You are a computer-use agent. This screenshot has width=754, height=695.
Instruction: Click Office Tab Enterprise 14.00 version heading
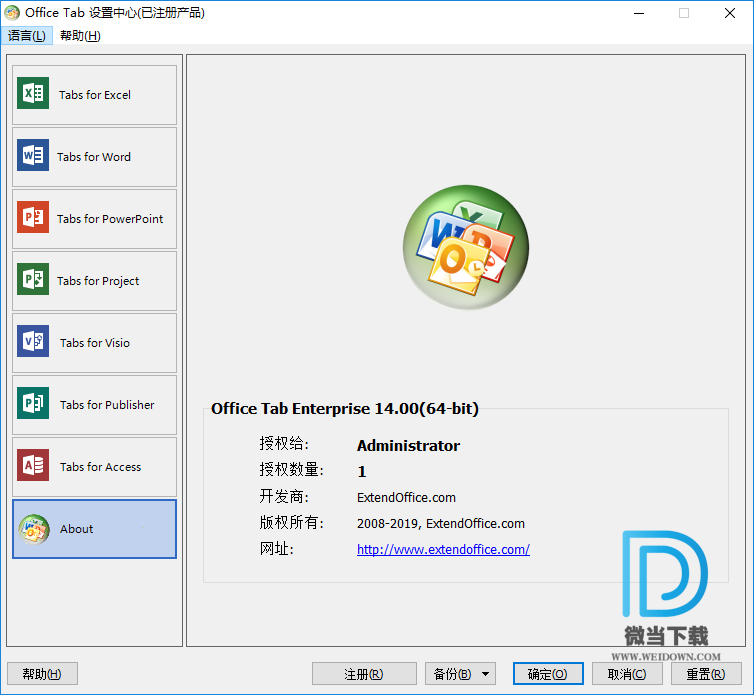[x=345, y=408]
